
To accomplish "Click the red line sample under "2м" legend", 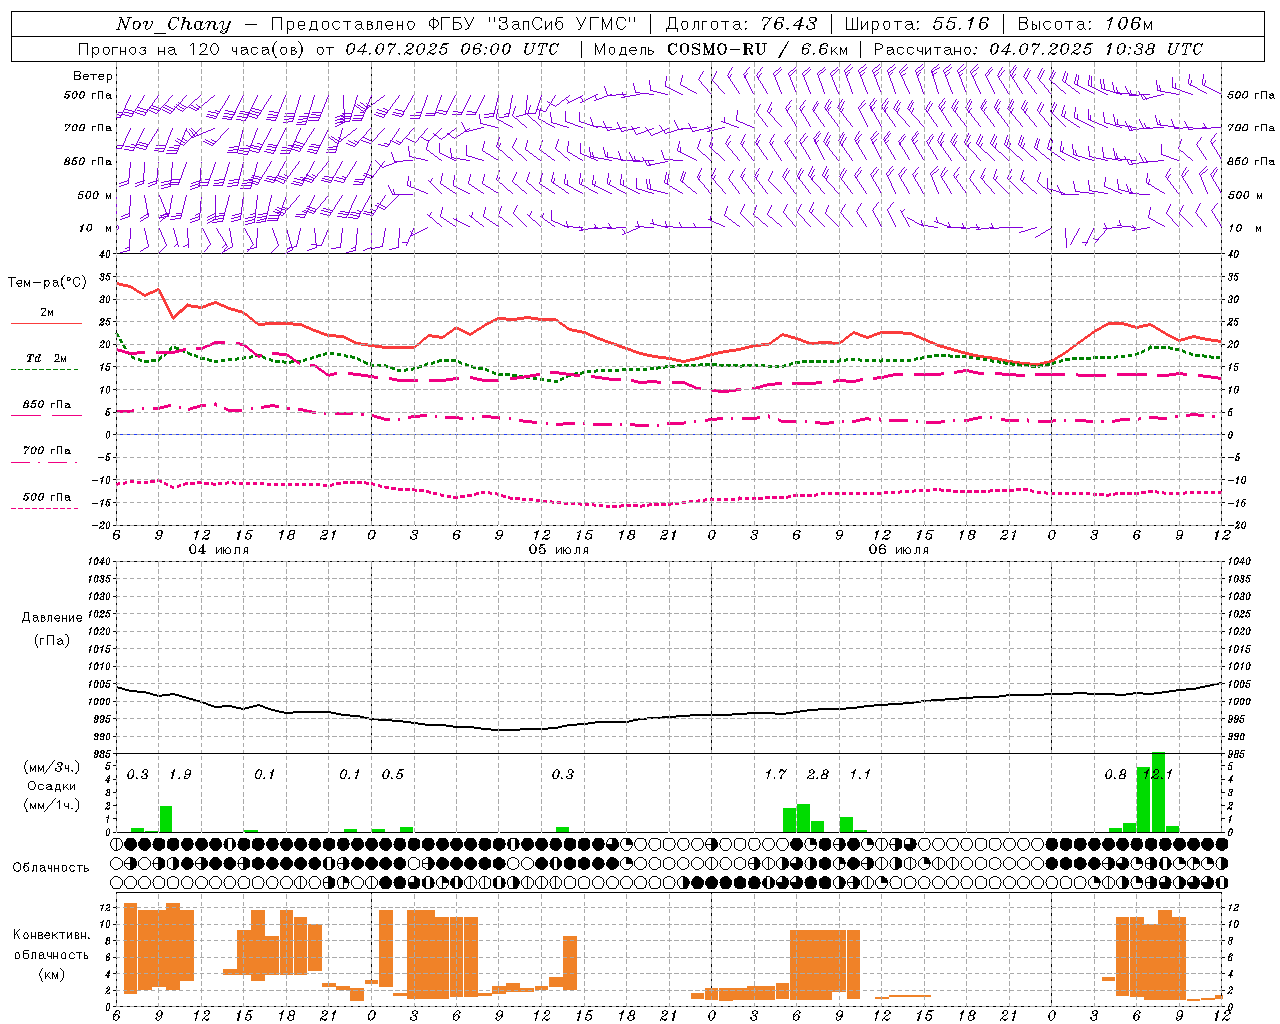I will (46, 324).
